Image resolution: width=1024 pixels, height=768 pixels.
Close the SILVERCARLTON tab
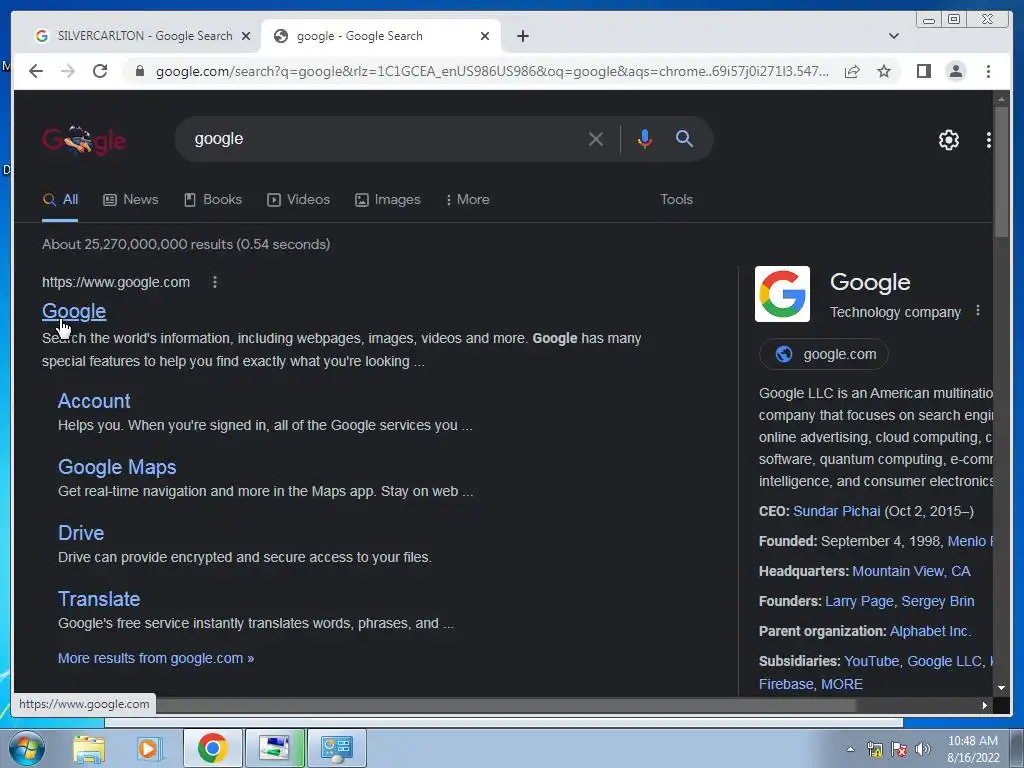[246, 36]
